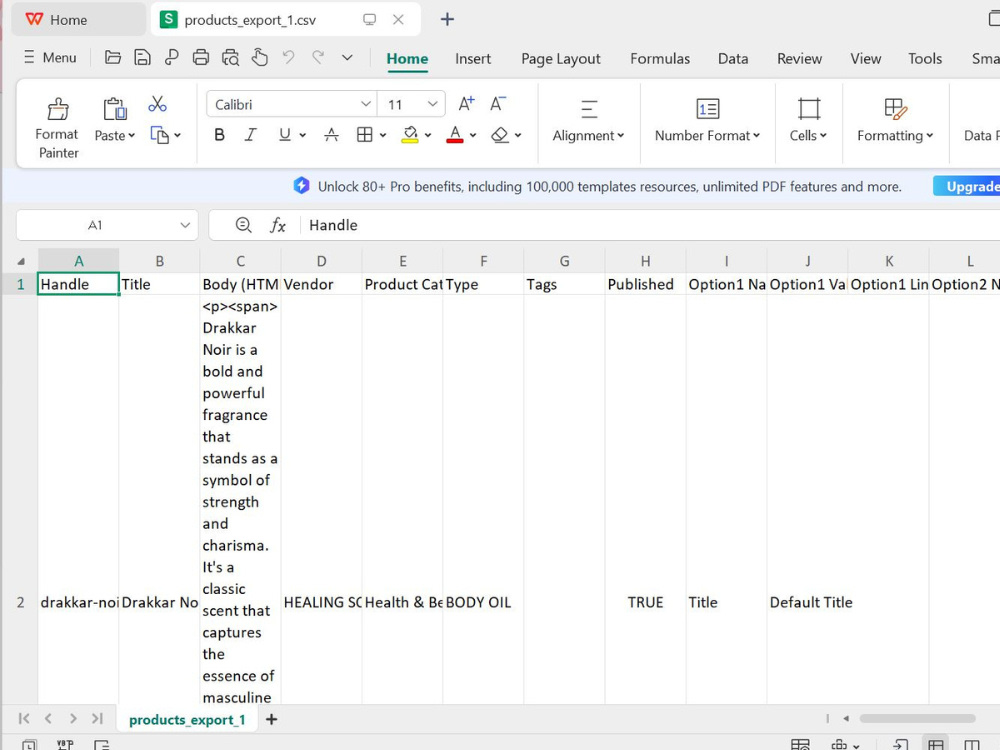Screen dimensions: 1000x750
Task: Open the file folder icon in quick toolbar
Action: tap(113, 58)
